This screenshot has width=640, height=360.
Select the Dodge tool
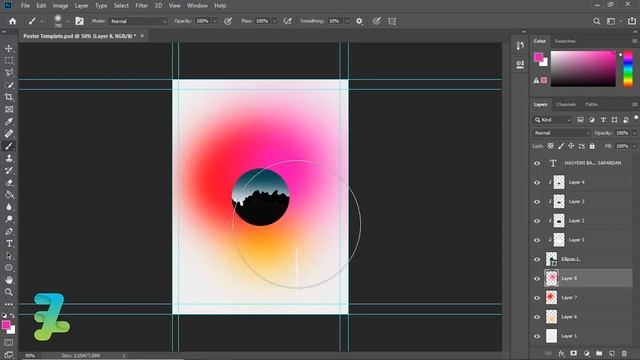[9, 219]
